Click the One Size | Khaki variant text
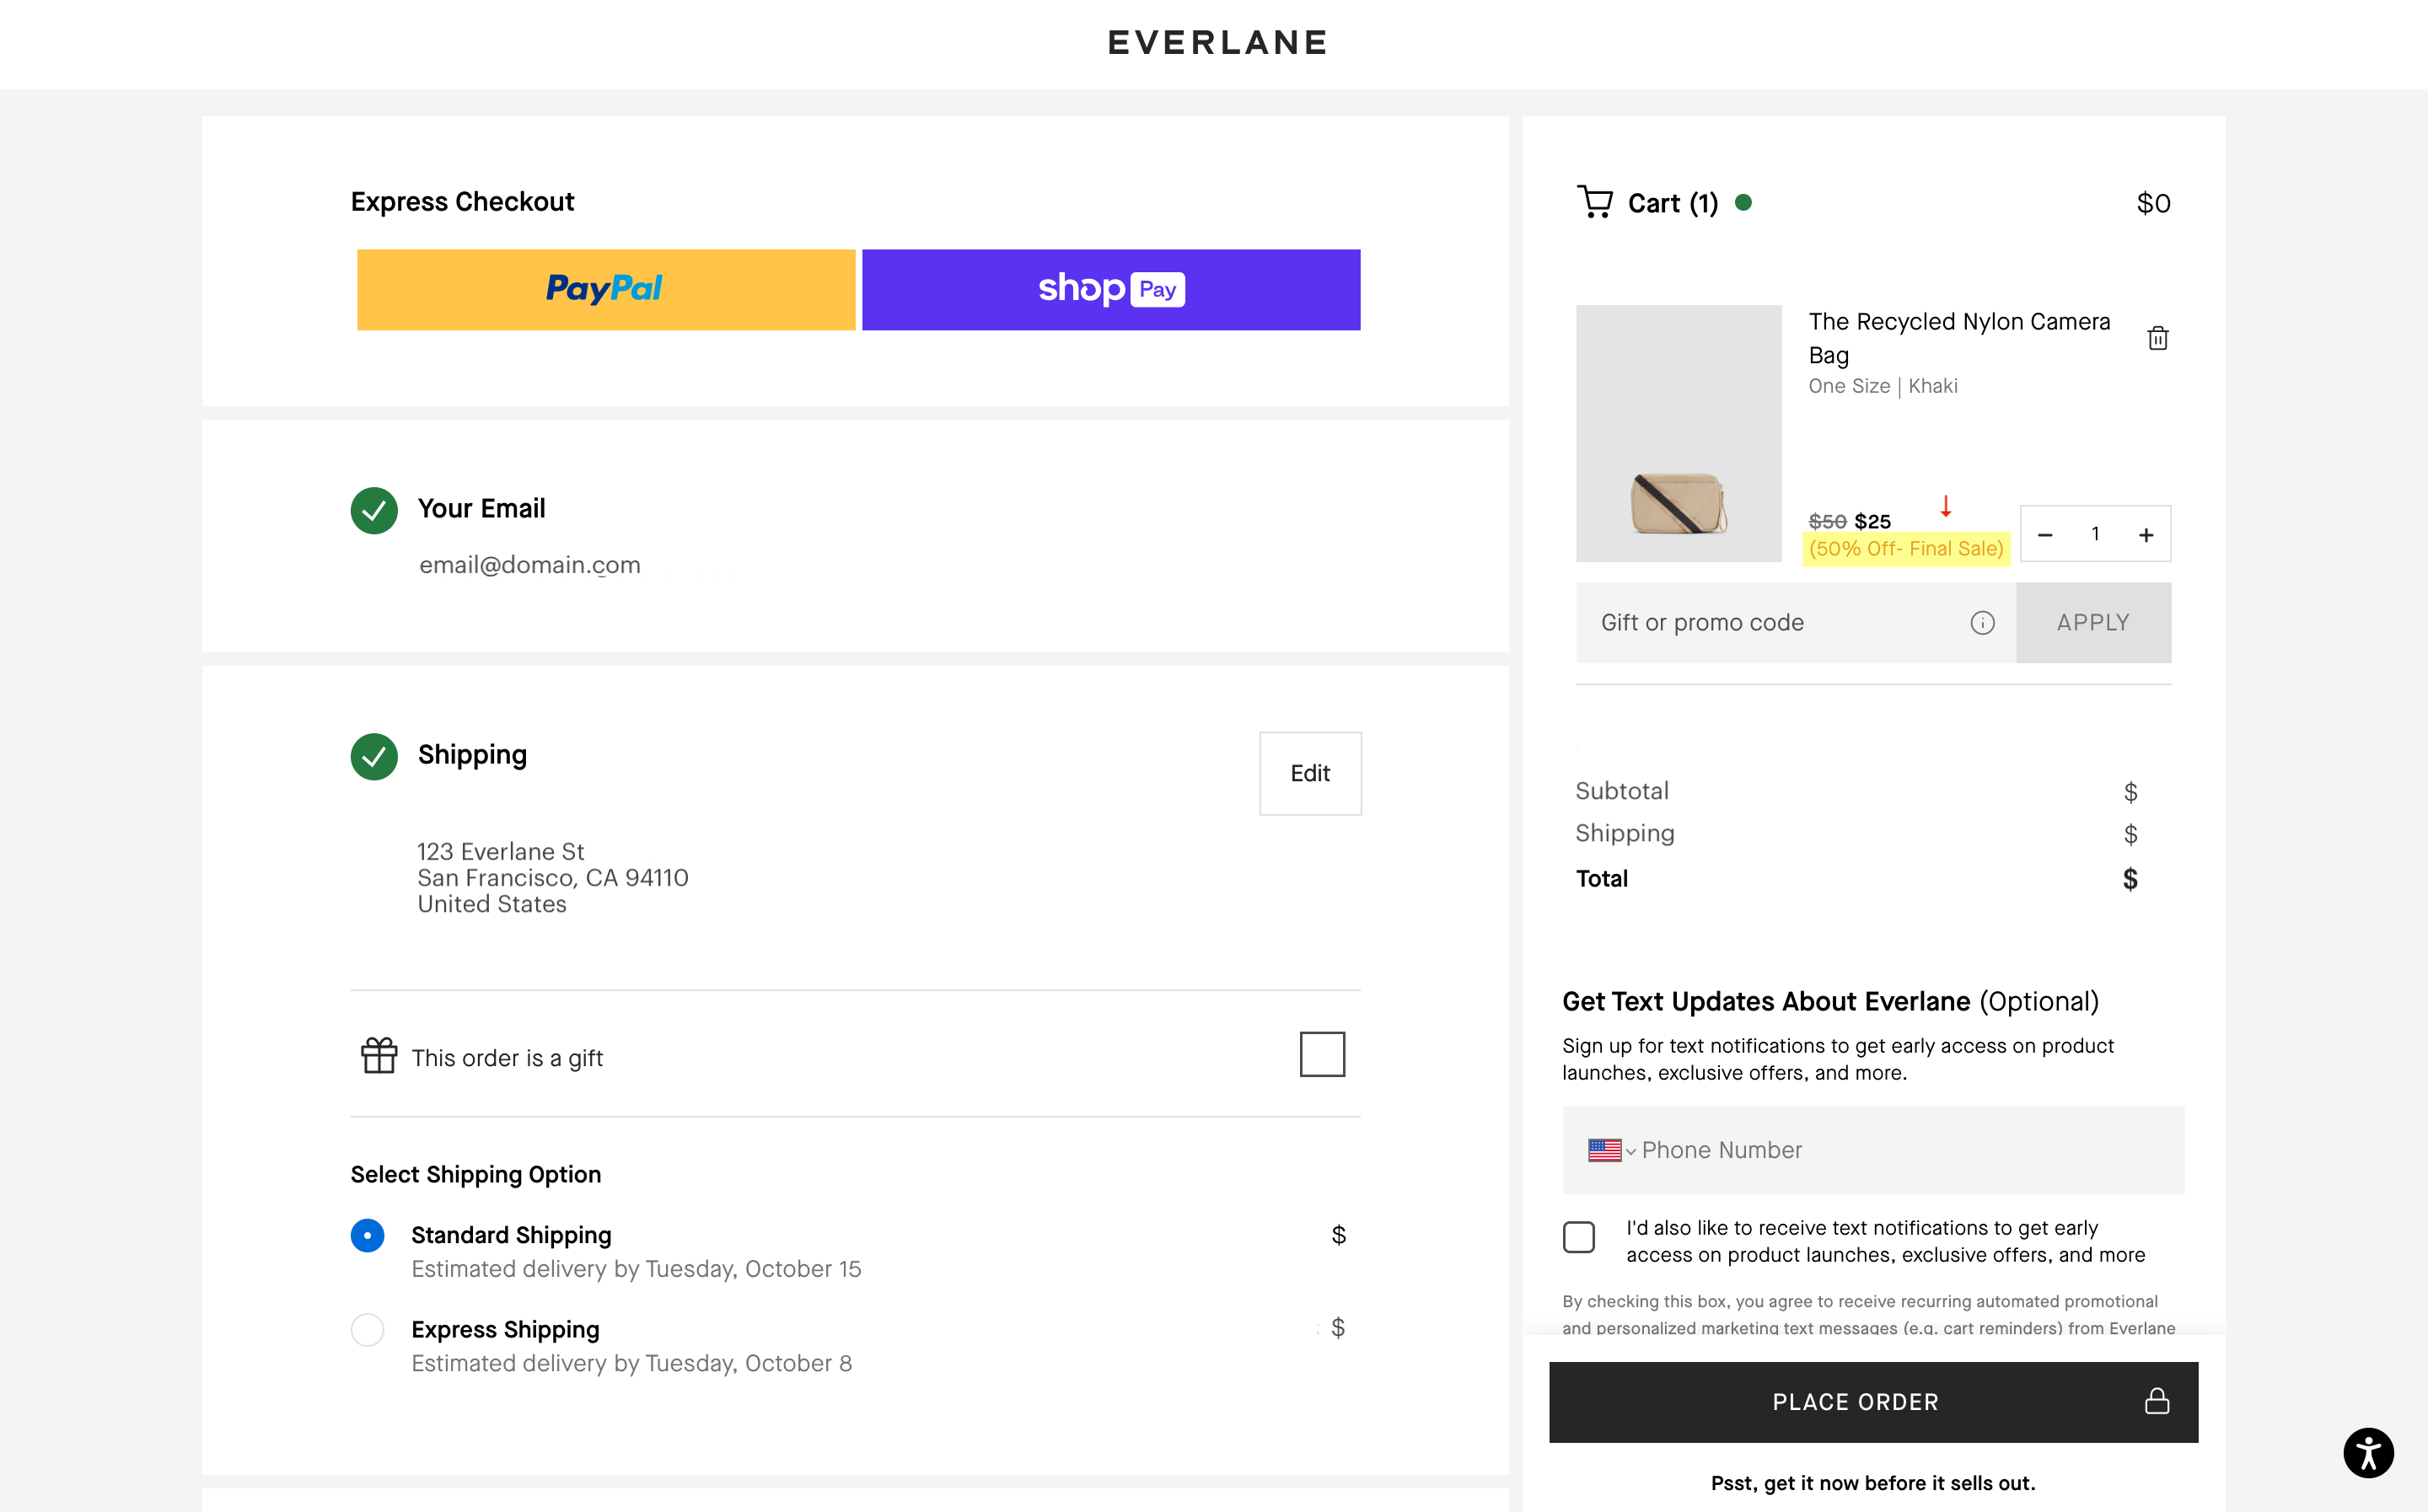The width and height of the screenshot is (2428, 1512). click(x=1883, y=386)
